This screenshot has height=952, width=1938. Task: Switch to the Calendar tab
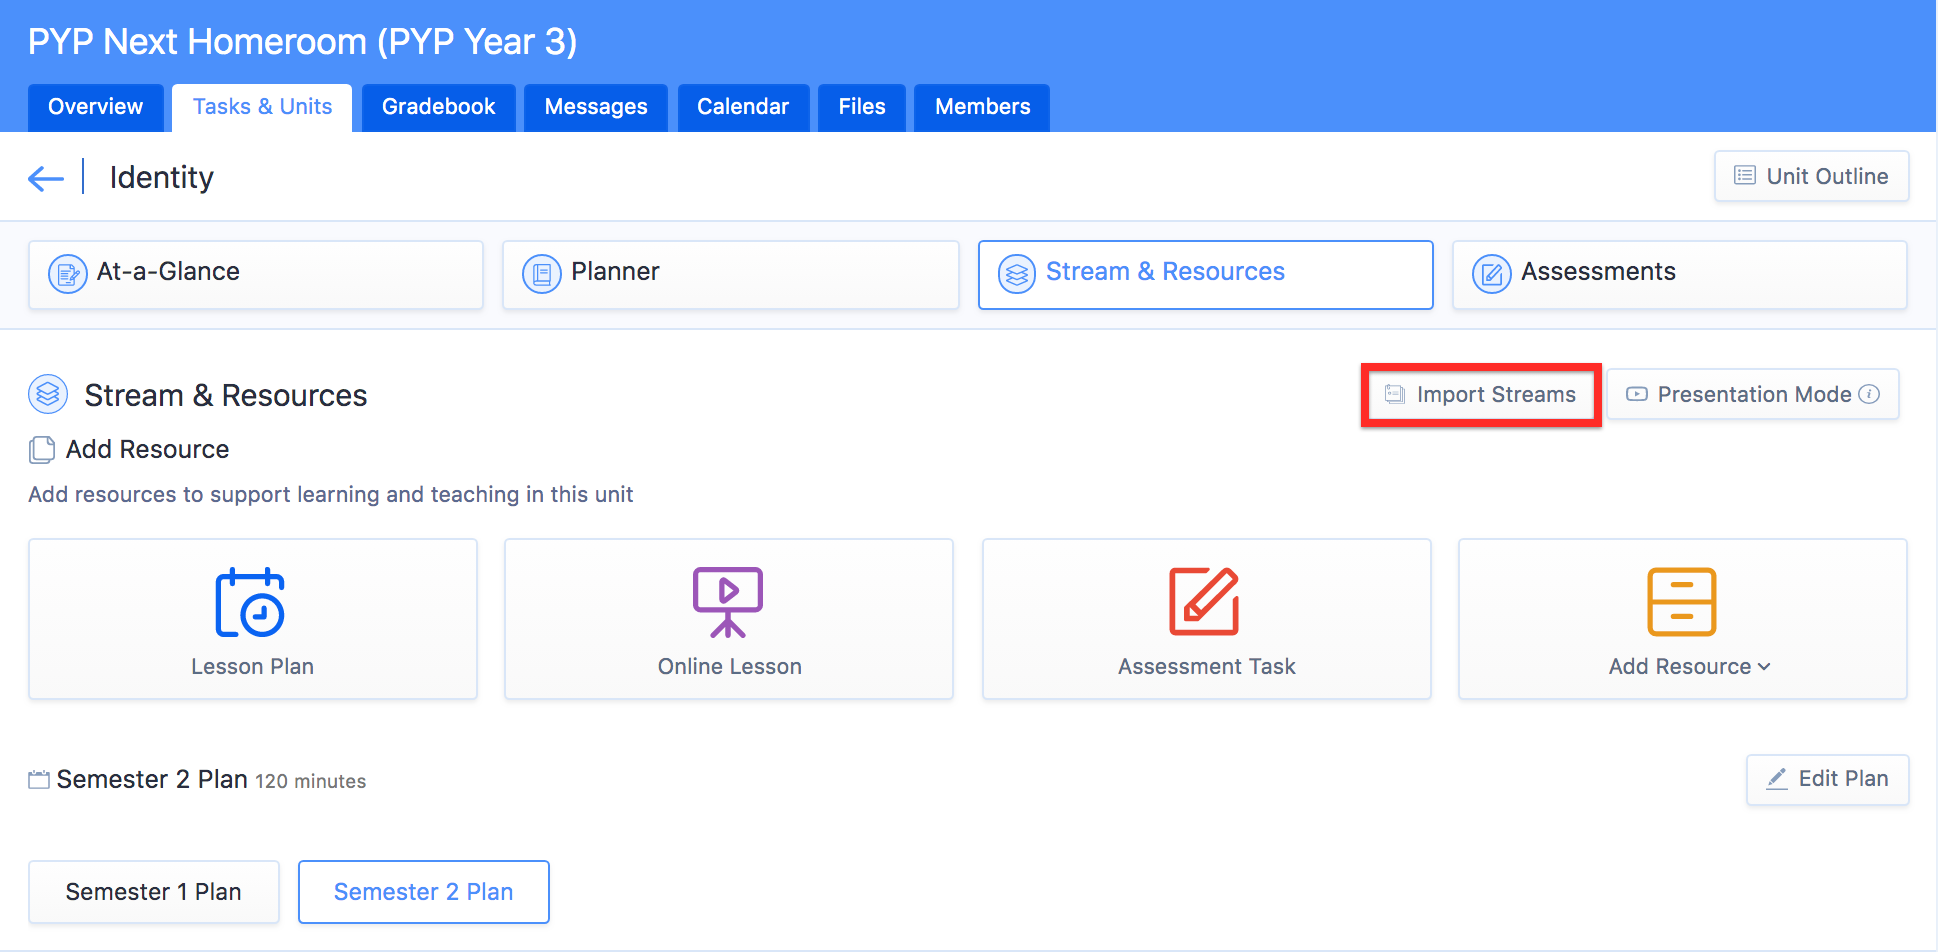click(742, 107)
